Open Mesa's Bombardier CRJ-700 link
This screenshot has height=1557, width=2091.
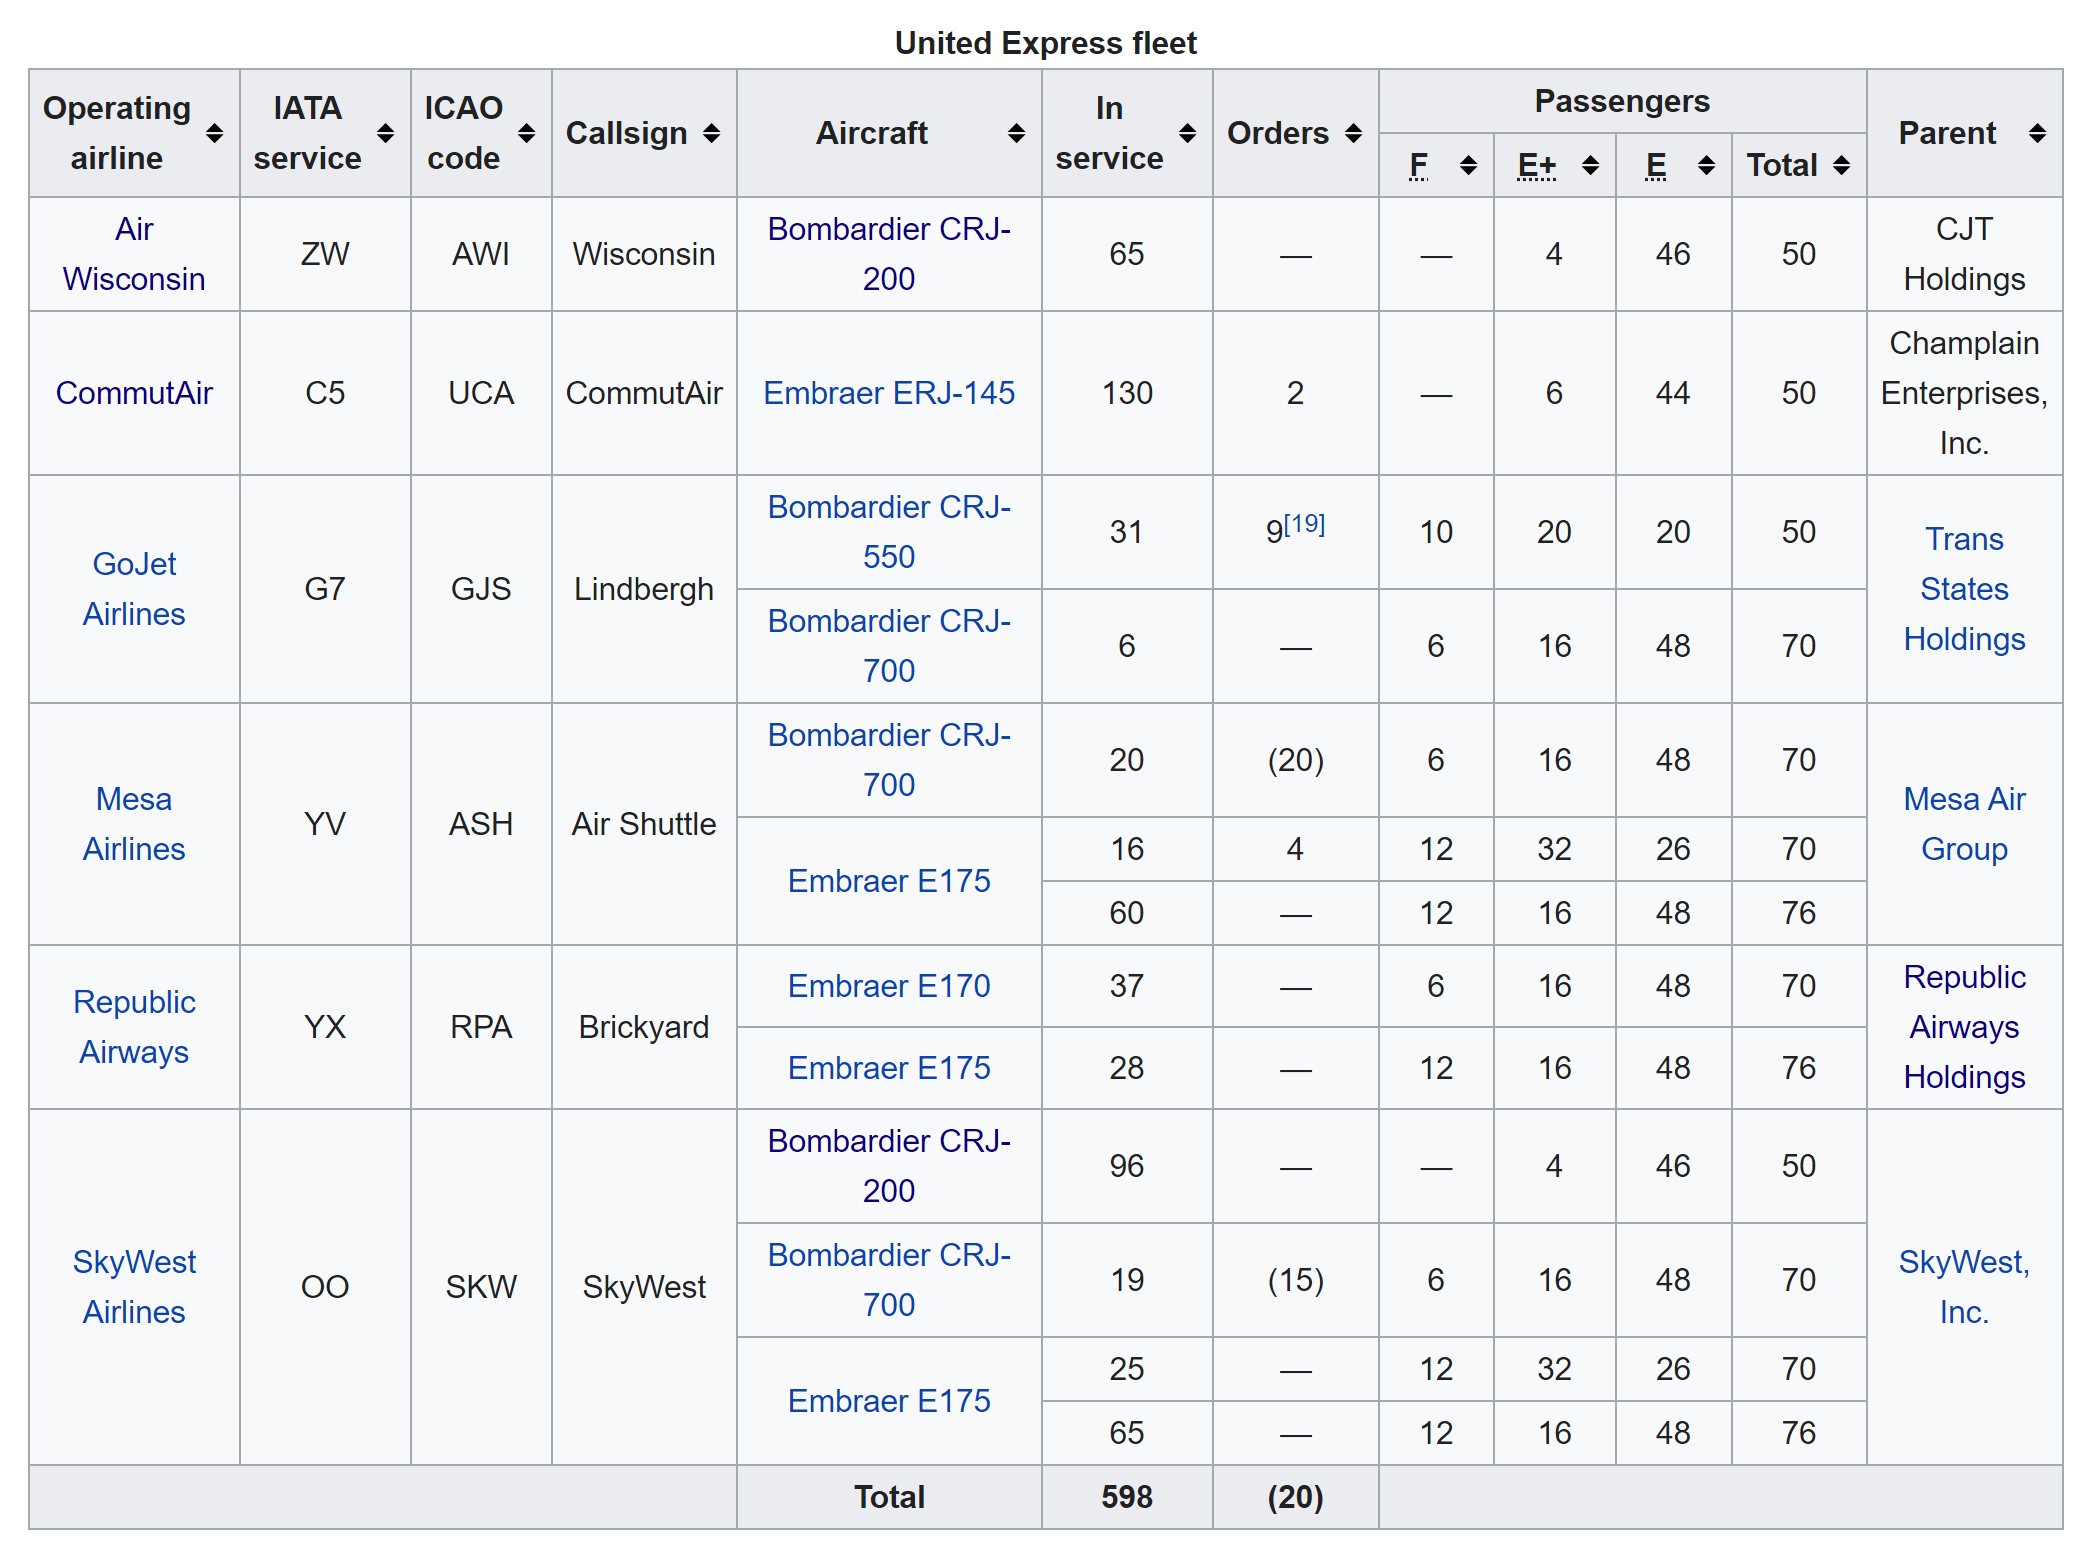point(889,760)
